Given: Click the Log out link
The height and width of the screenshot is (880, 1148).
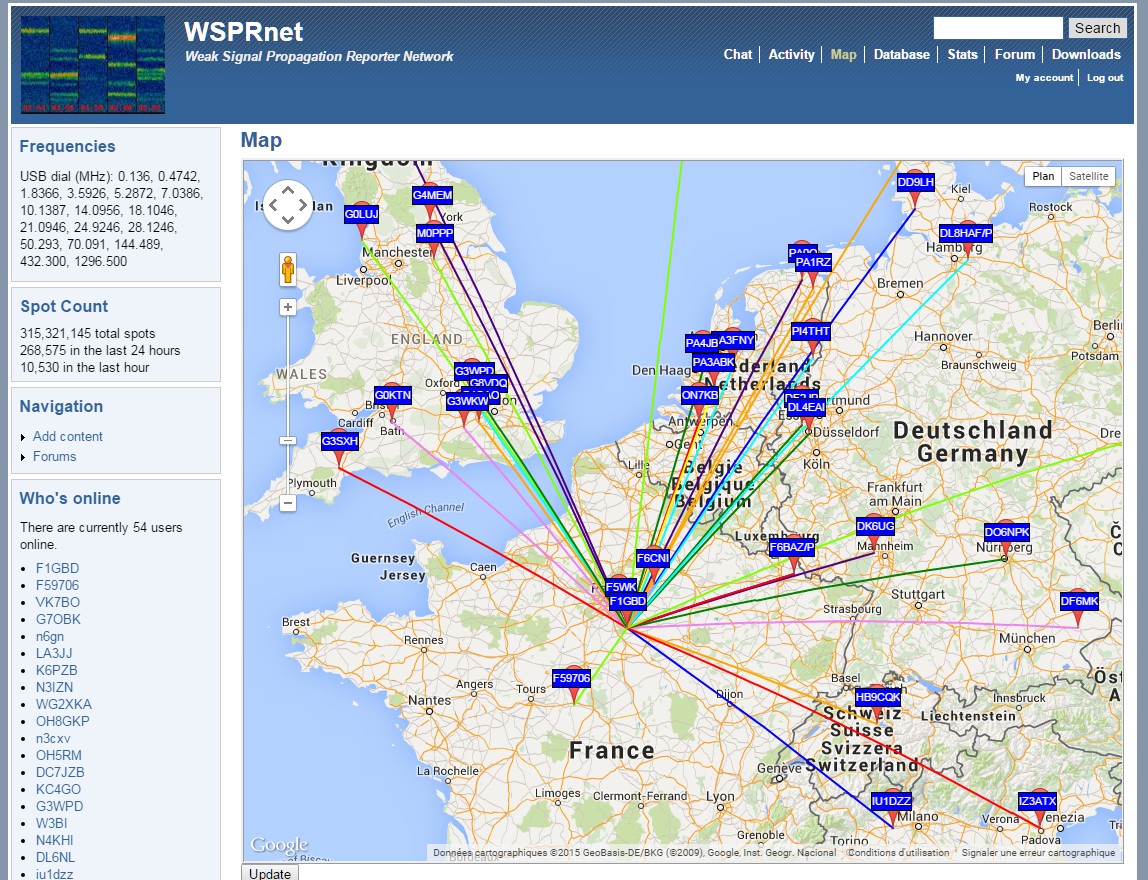Looking at the screenshot, I should (x=1105, y=78).
